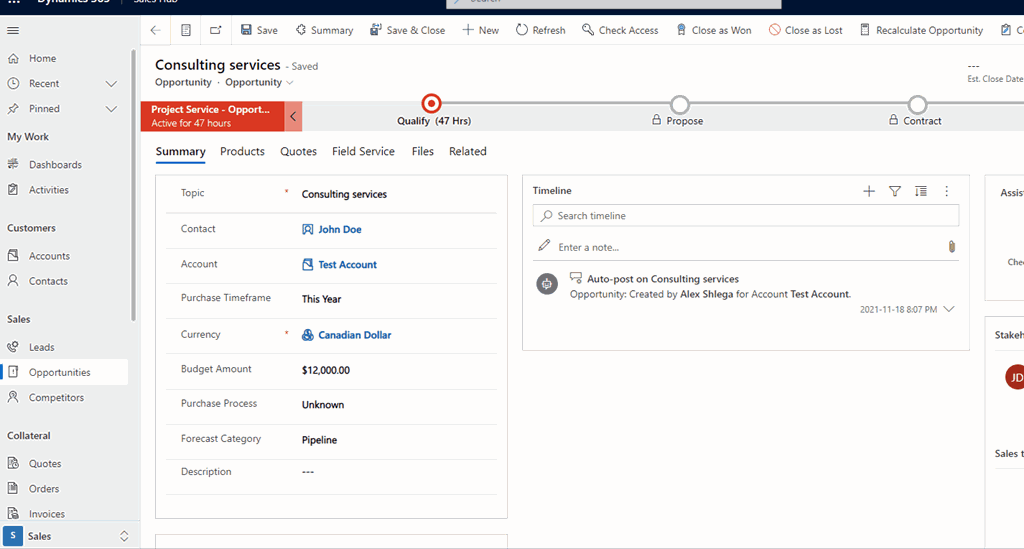Image resolution: width=1024 pixels, height=549 pixels.
Task: Switch to the Summary tab
Action: [180, 151]
